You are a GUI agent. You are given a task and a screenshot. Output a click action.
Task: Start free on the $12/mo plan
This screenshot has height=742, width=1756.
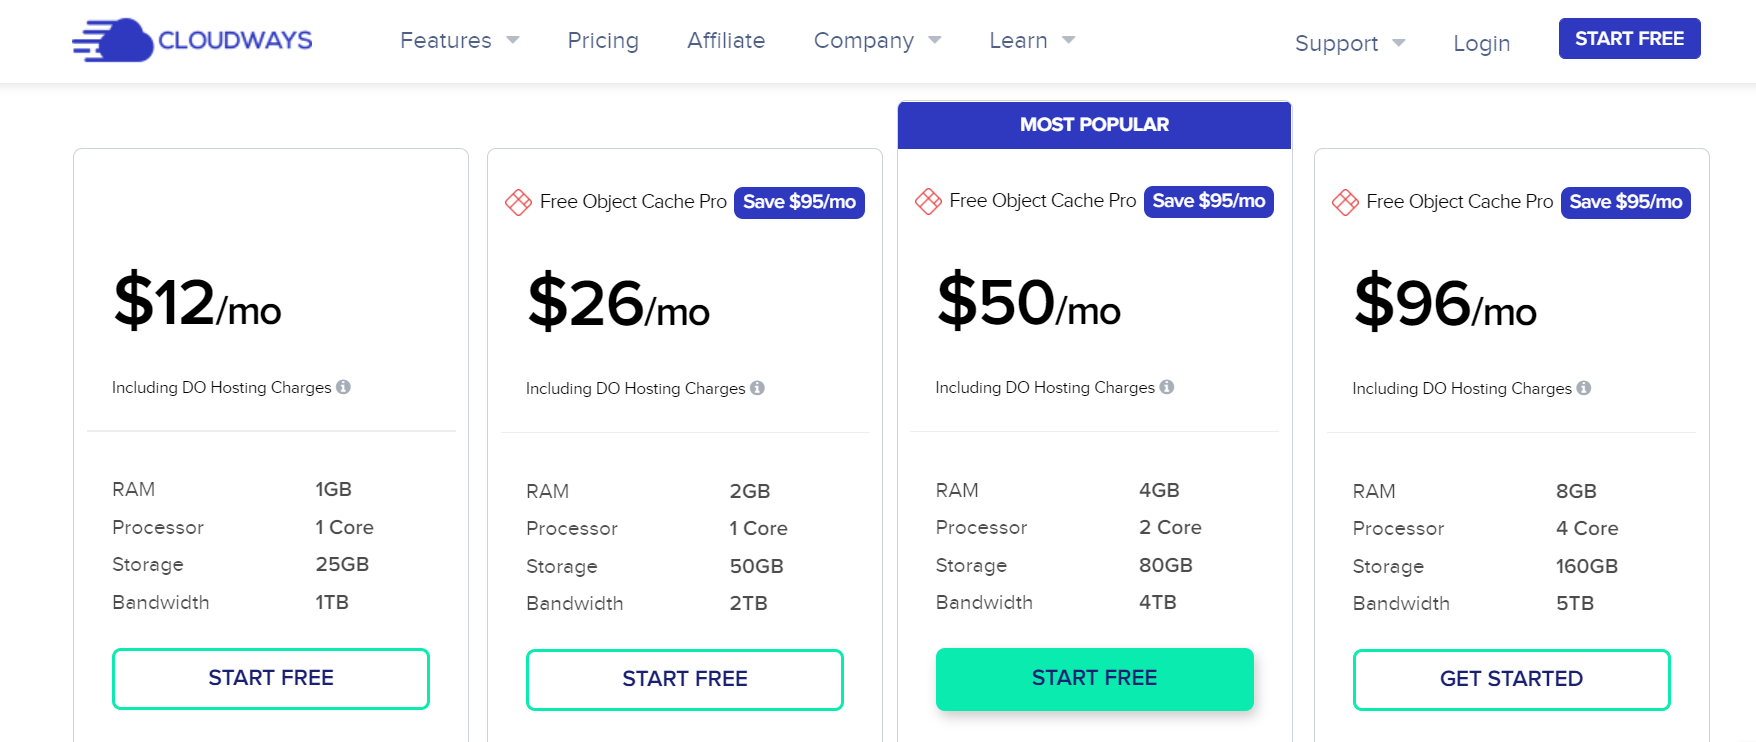click(271, 678)
